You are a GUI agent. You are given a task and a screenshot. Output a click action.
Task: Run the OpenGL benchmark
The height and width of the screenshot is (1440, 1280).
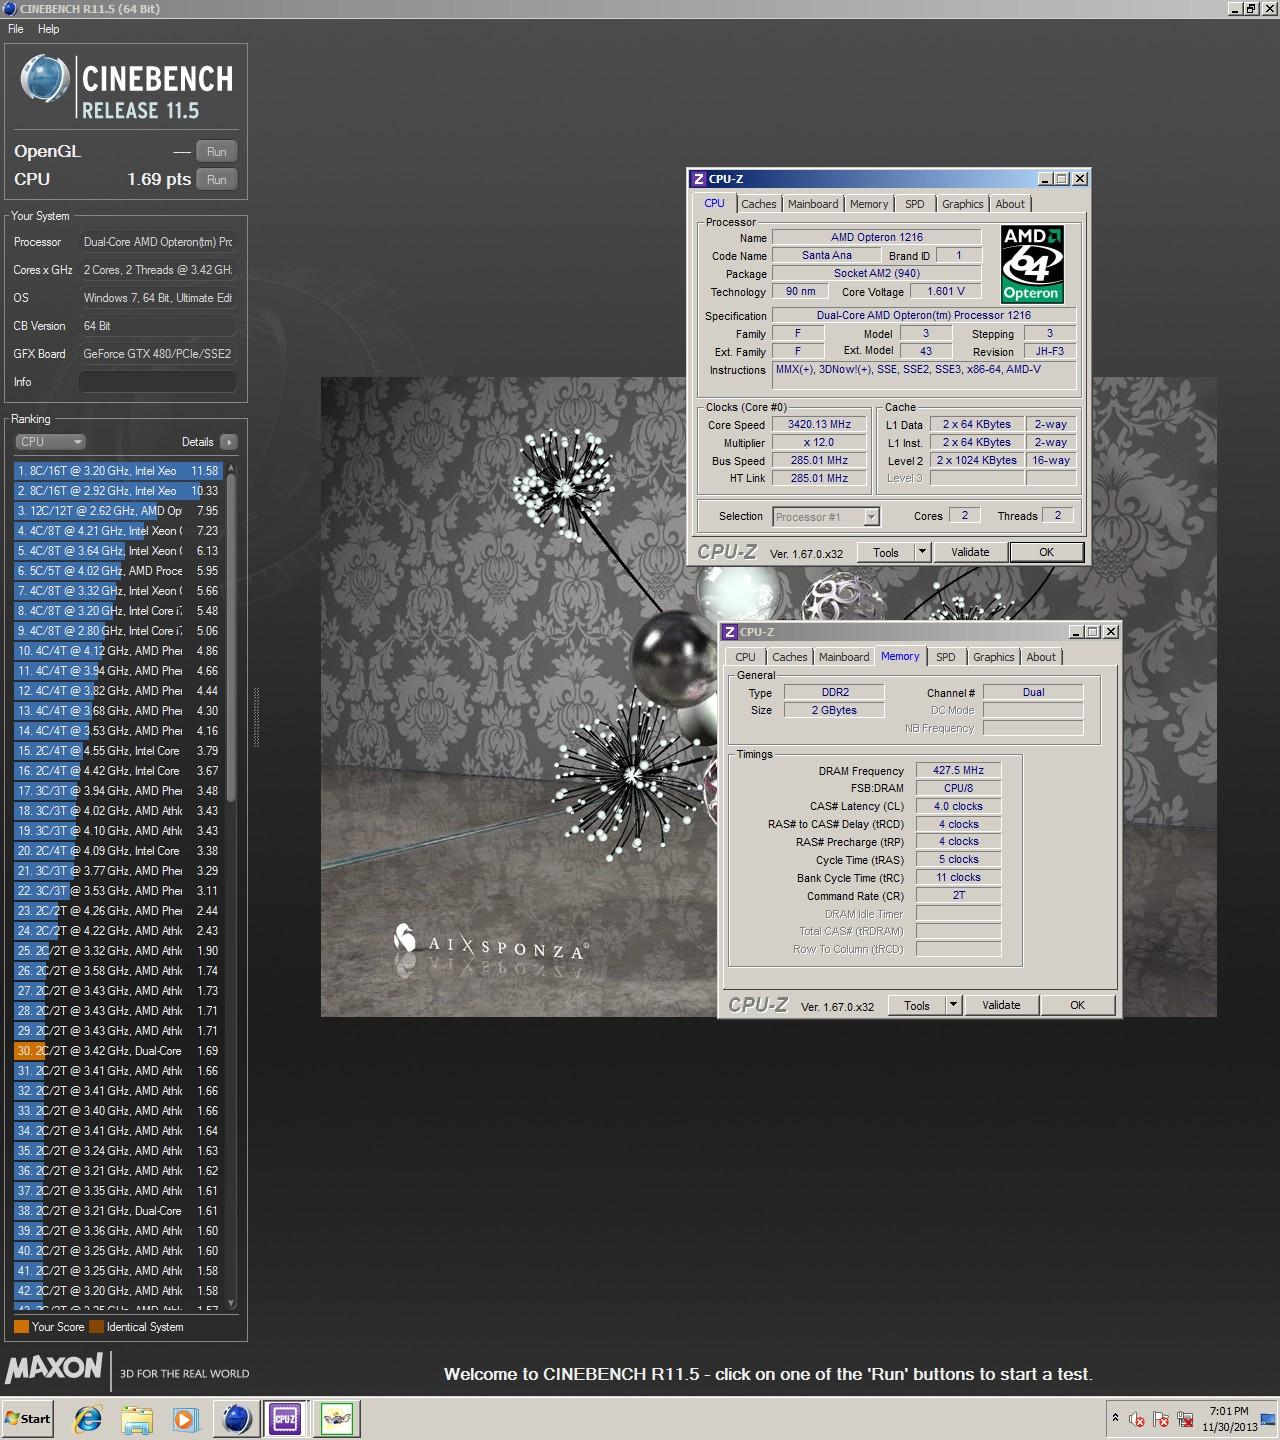(x=217, y=151)
